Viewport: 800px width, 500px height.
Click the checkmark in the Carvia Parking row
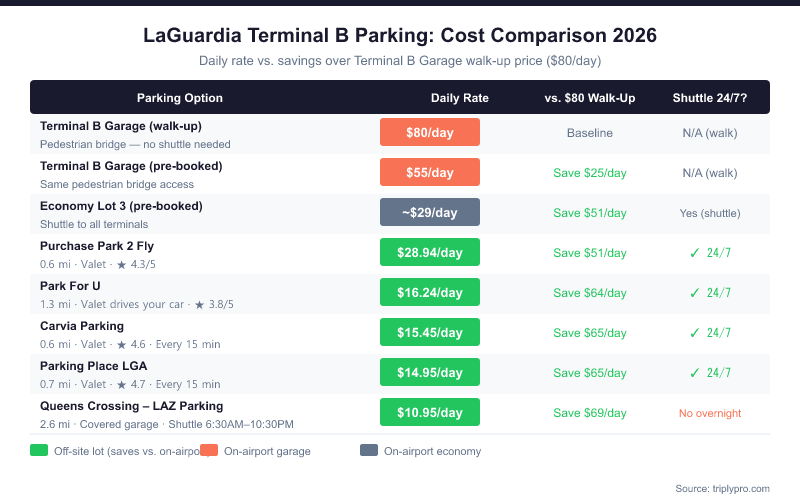pos(695,333)
